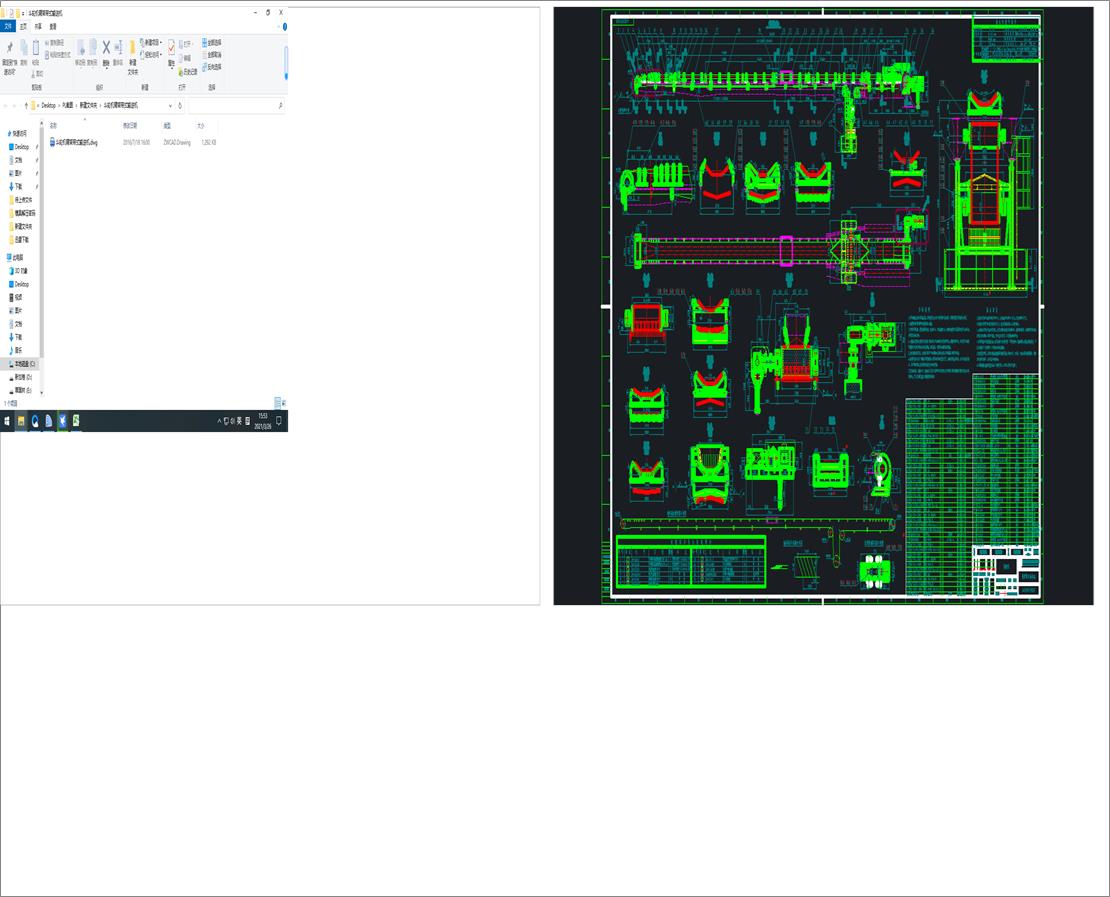The height and width of the screenshot is (897, 1110).
Task: Click the red X Delete icon
Action: coord(106,47)
